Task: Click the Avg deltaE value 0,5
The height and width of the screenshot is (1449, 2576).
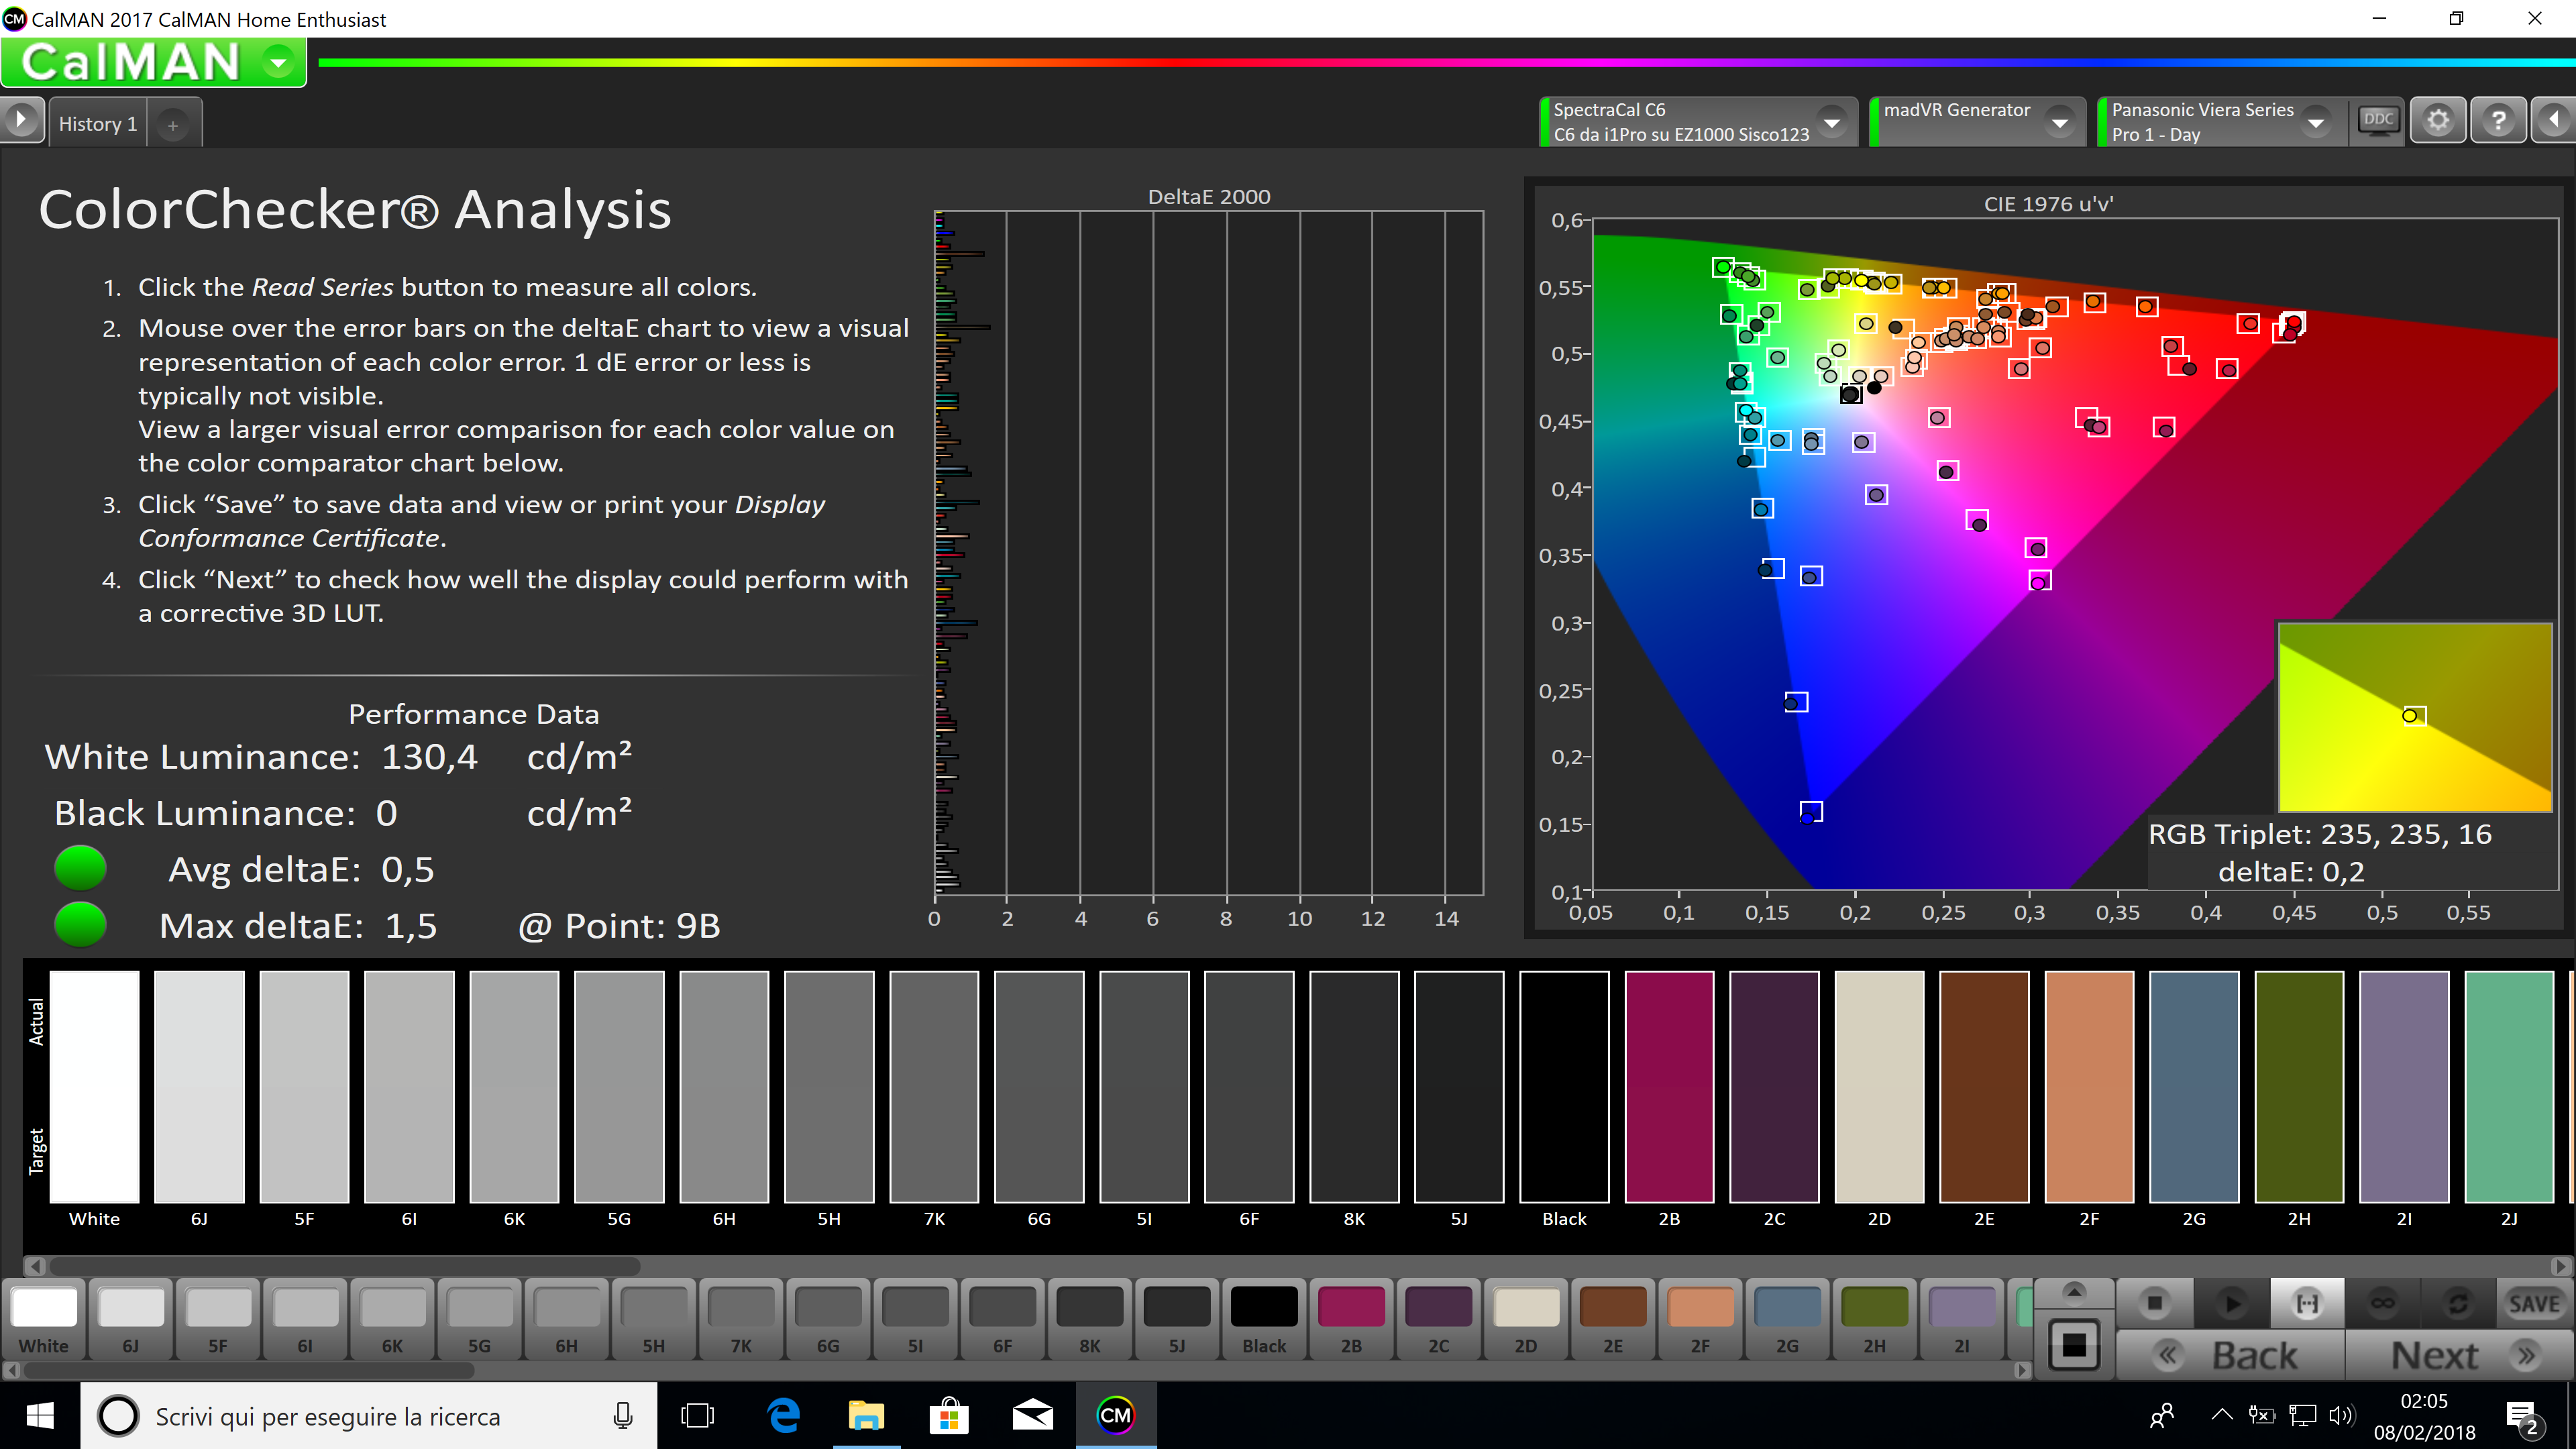Action: [x=408, y=870]
